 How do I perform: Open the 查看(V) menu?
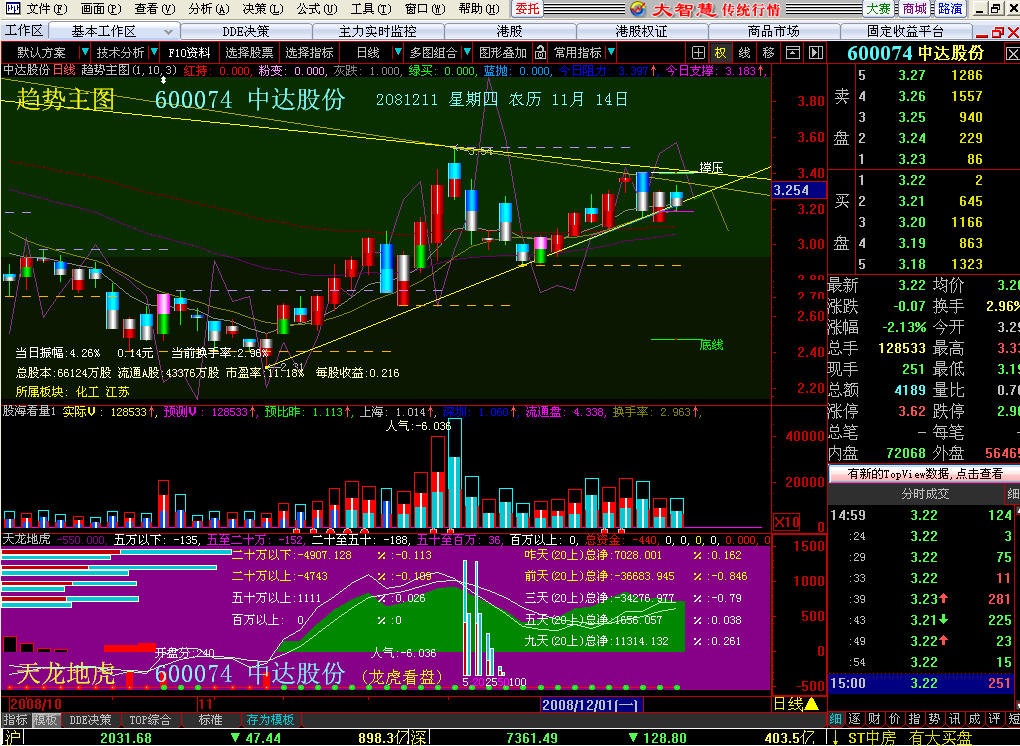tap(155, 8)
